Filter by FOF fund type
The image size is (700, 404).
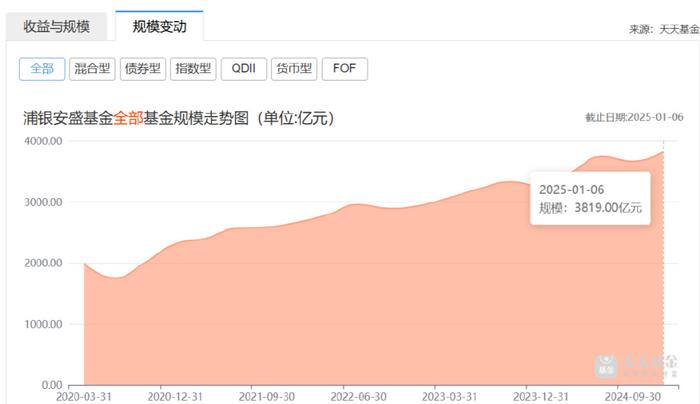[x=345, y=69]
